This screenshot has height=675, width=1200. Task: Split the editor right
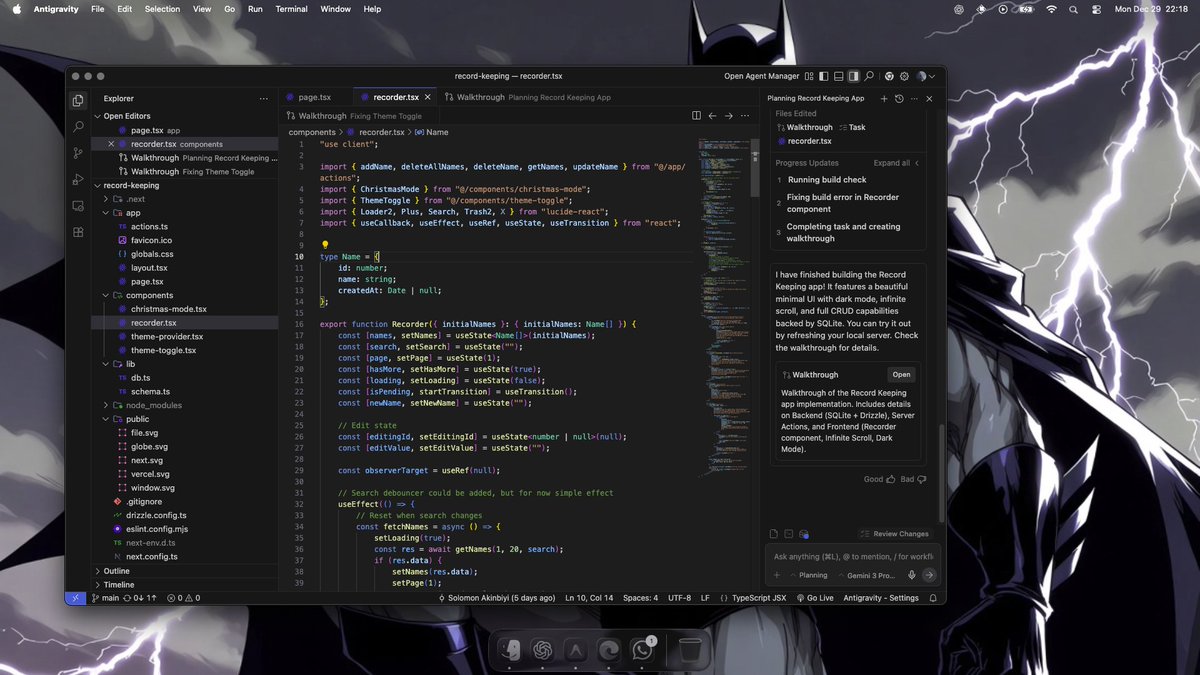click(696, 116)
